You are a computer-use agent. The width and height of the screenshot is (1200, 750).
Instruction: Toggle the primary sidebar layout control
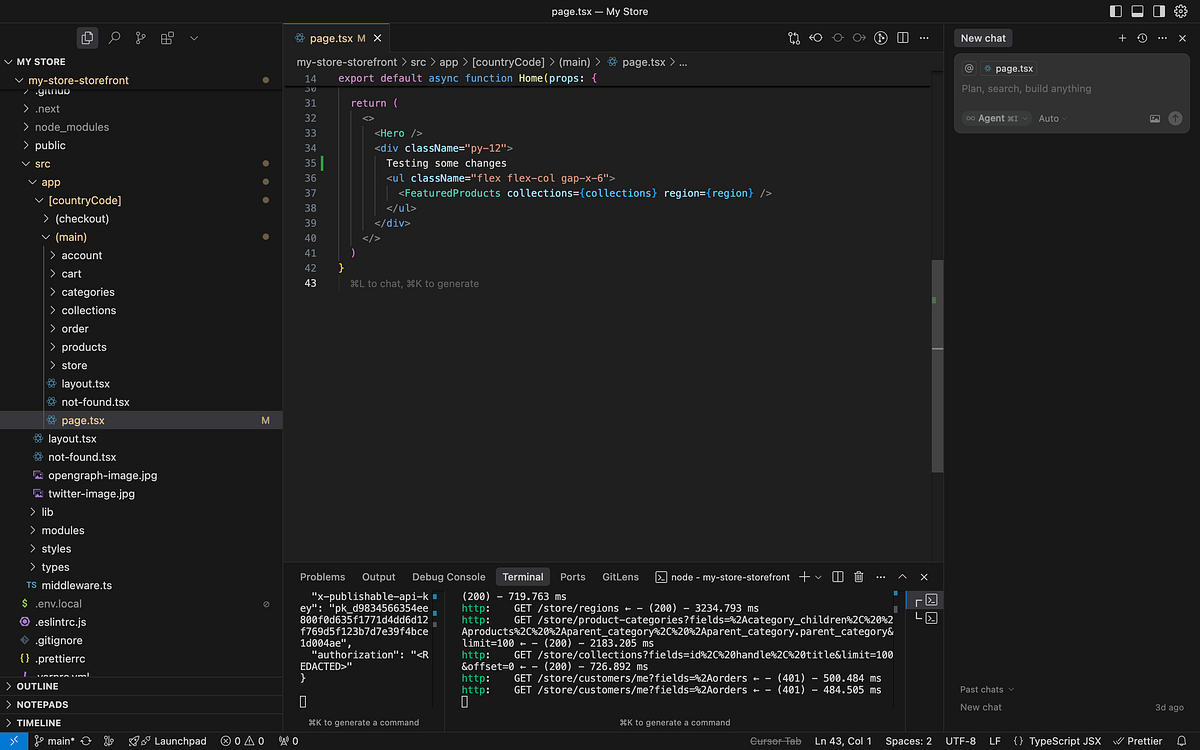tap(1115, 10)
